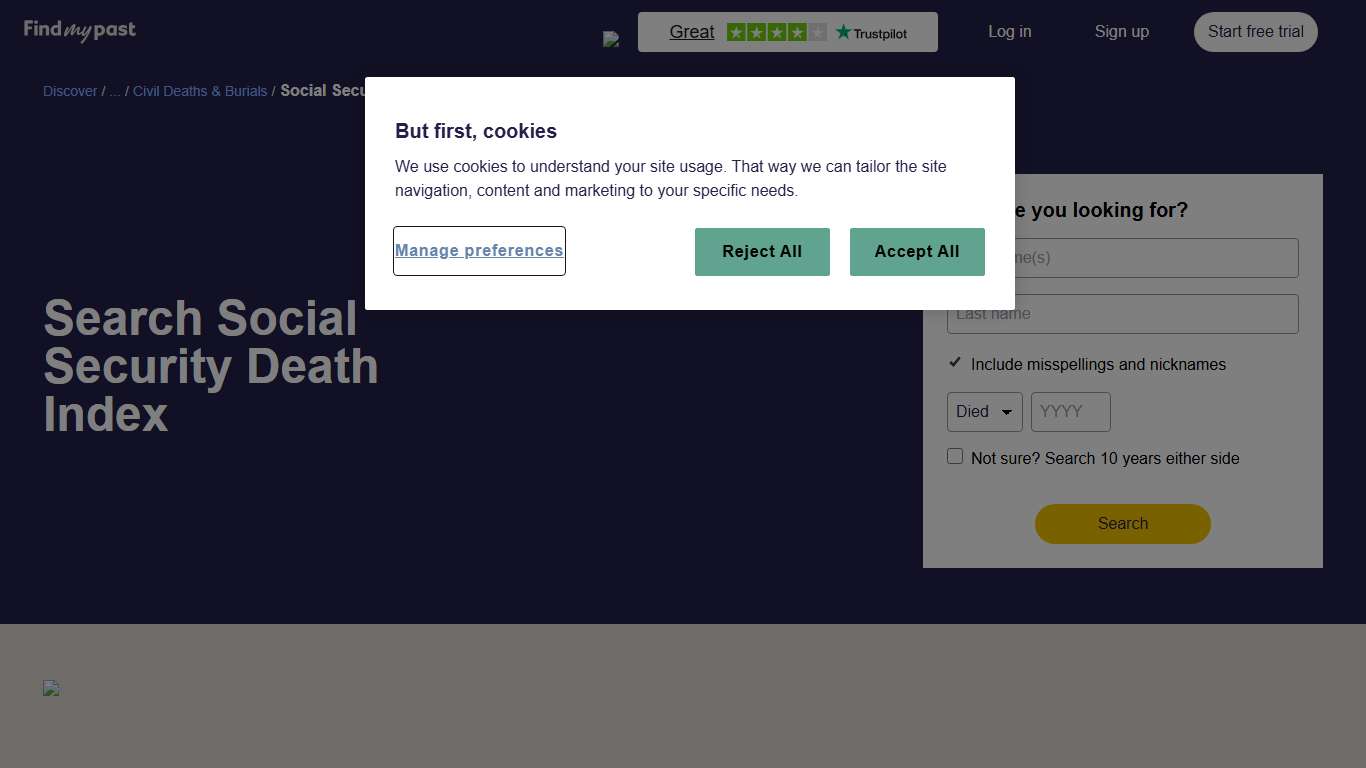Screen dimensions: 1366x768
Task: Click the broken image placeholder near Trustpilot
Action: coord(611,39)
